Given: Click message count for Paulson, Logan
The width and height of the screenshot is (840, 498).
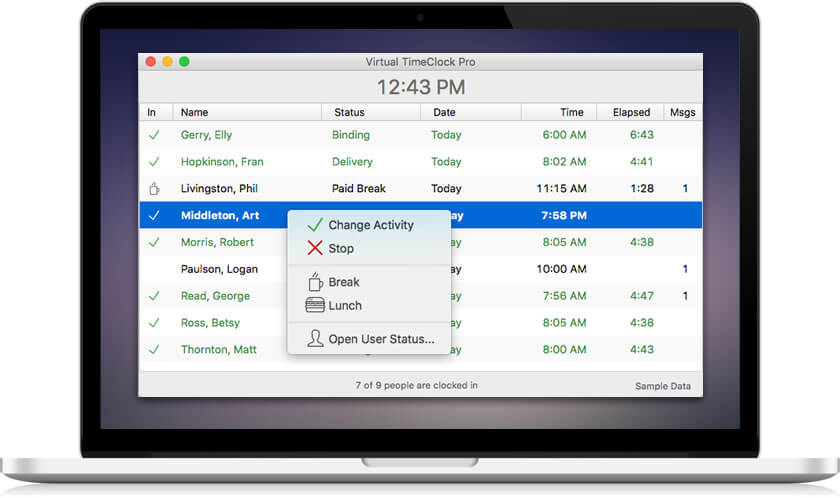Looking at the screenshot, I should click(x=685, y=269).
